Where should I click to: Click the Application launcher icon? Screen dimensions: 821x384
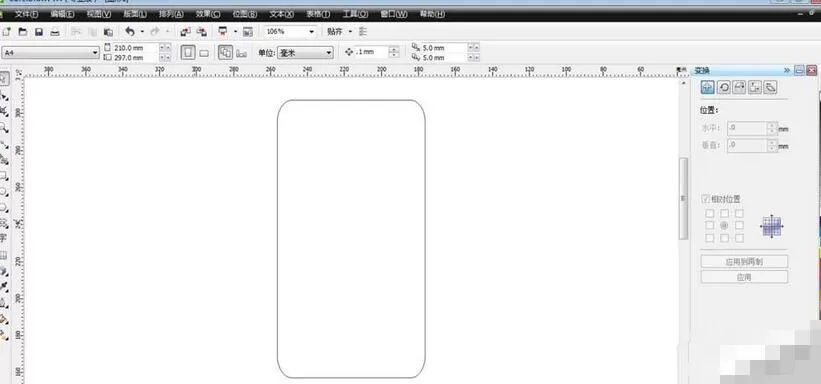coord(223,32)
